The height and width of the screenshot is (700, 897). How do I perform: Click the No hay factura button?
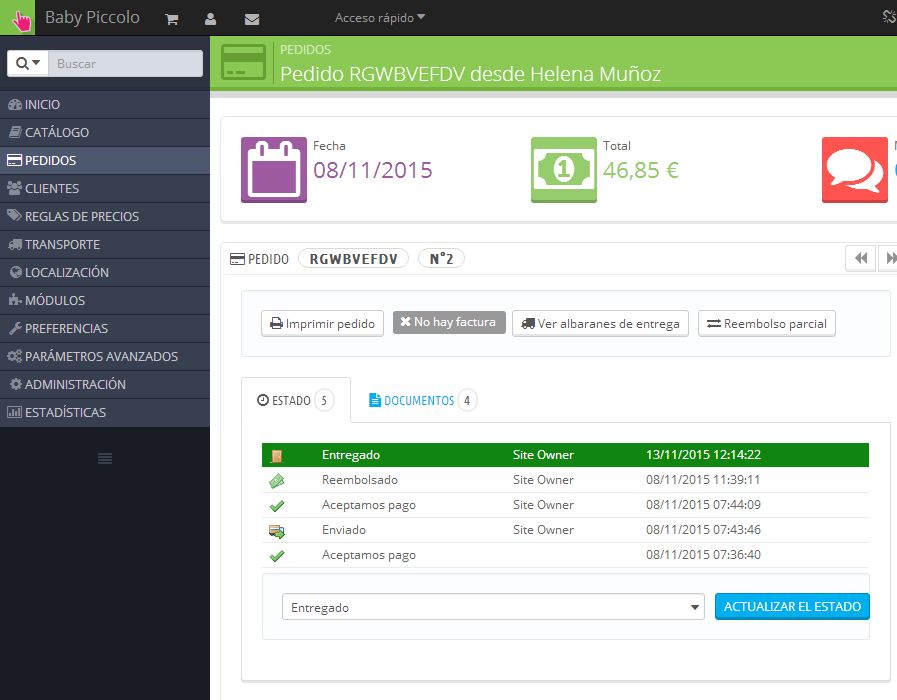click(x=449, y=323)
